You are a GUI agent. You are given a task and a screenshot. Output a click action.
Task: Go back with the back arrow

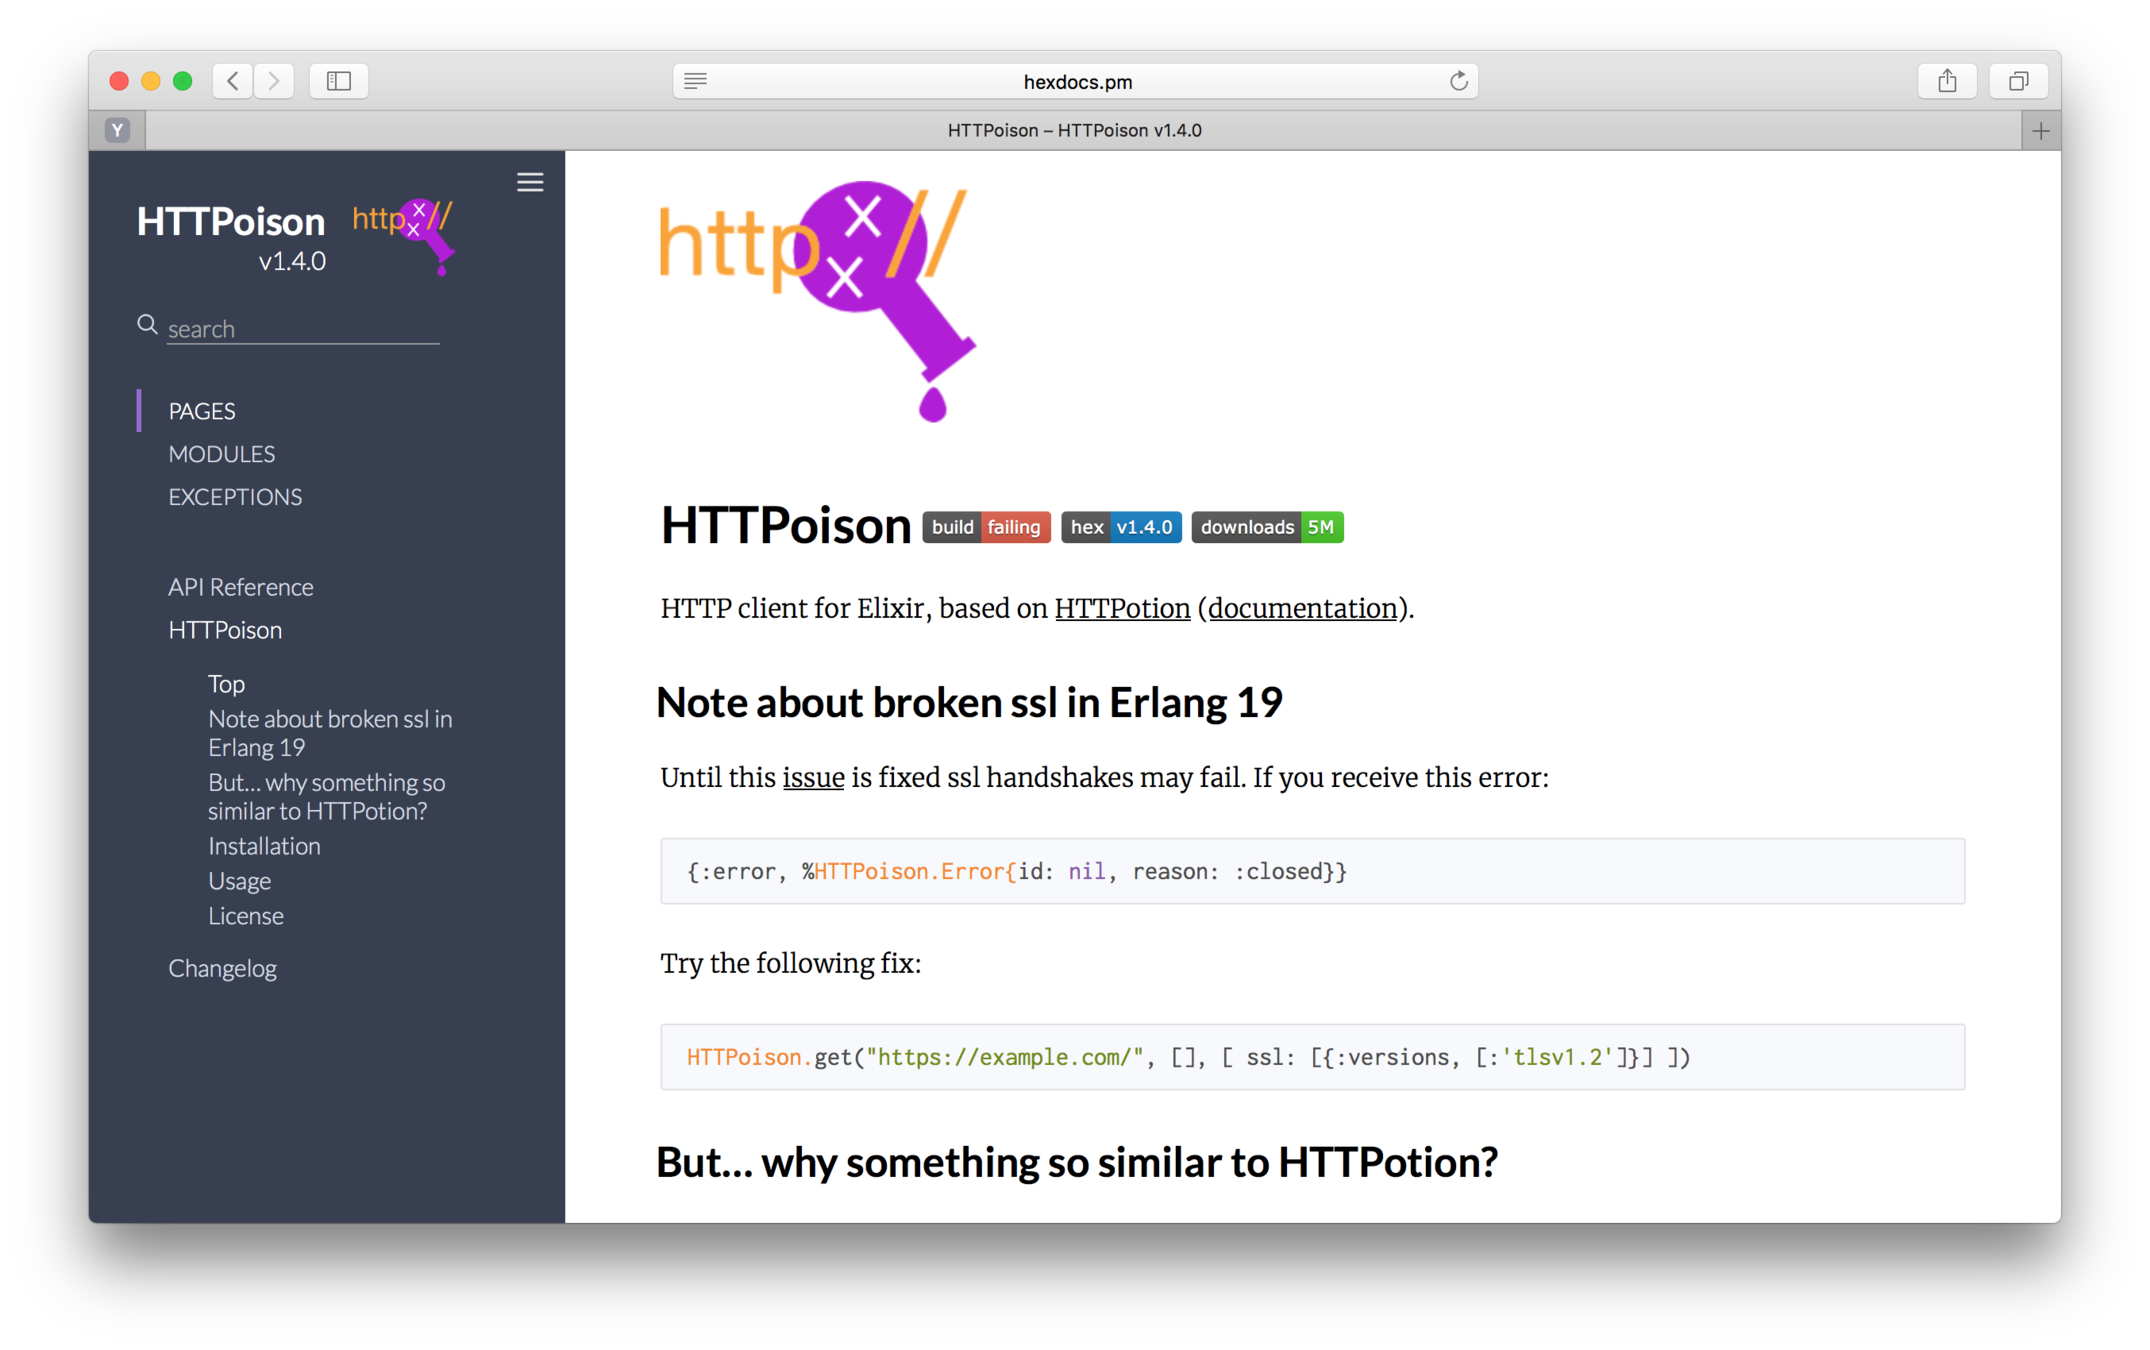[233, 81]
